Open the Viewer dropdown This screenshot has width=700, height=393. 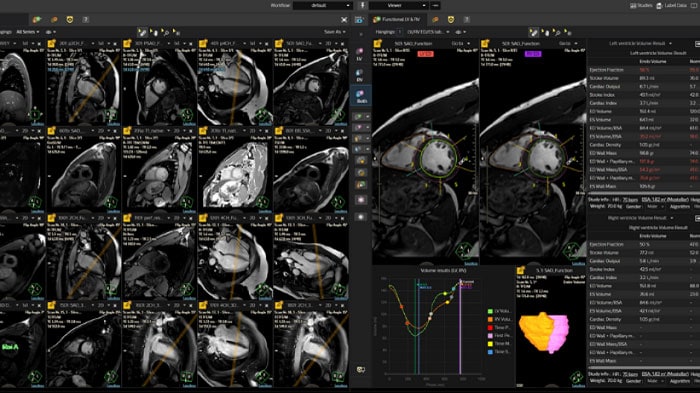(398, 5)
